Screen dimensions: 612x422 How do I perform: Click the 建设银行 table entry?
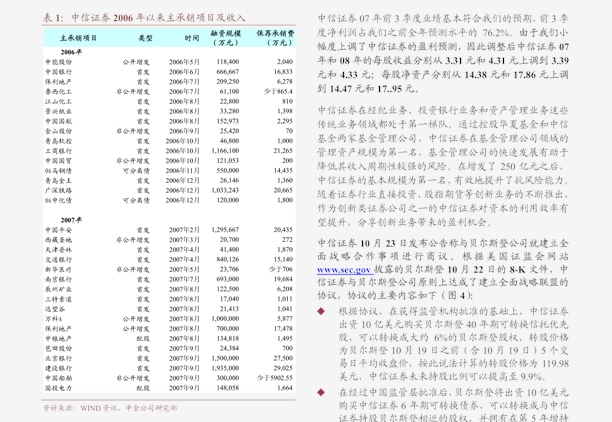[57, 367]
